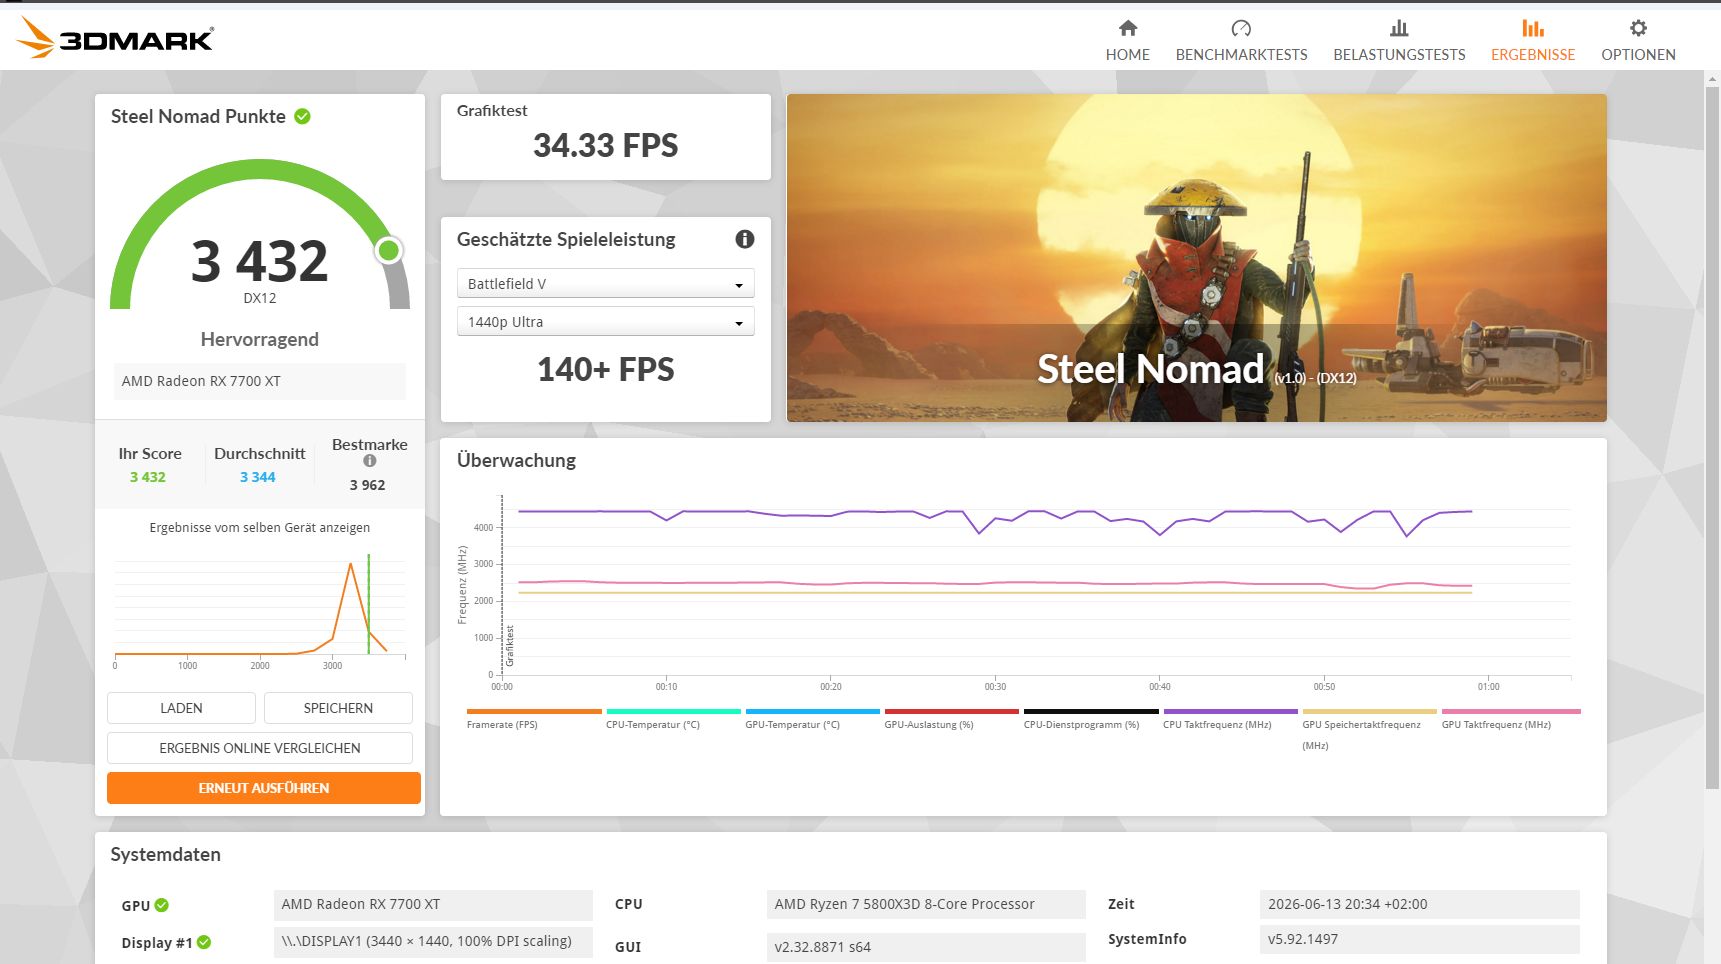Expand the Battlefield V game dropdown
Image resolution: width=1721 pixels, height=964 pixels.
tap(605, 284)
